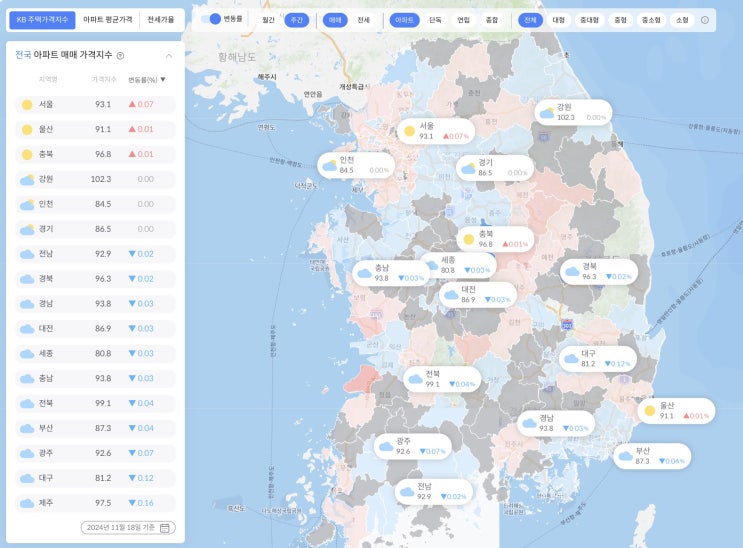This screenshot has height=548, width=743.
Task: Select 경기 partly-cloudy icon in list
Action: click(27, 229)
